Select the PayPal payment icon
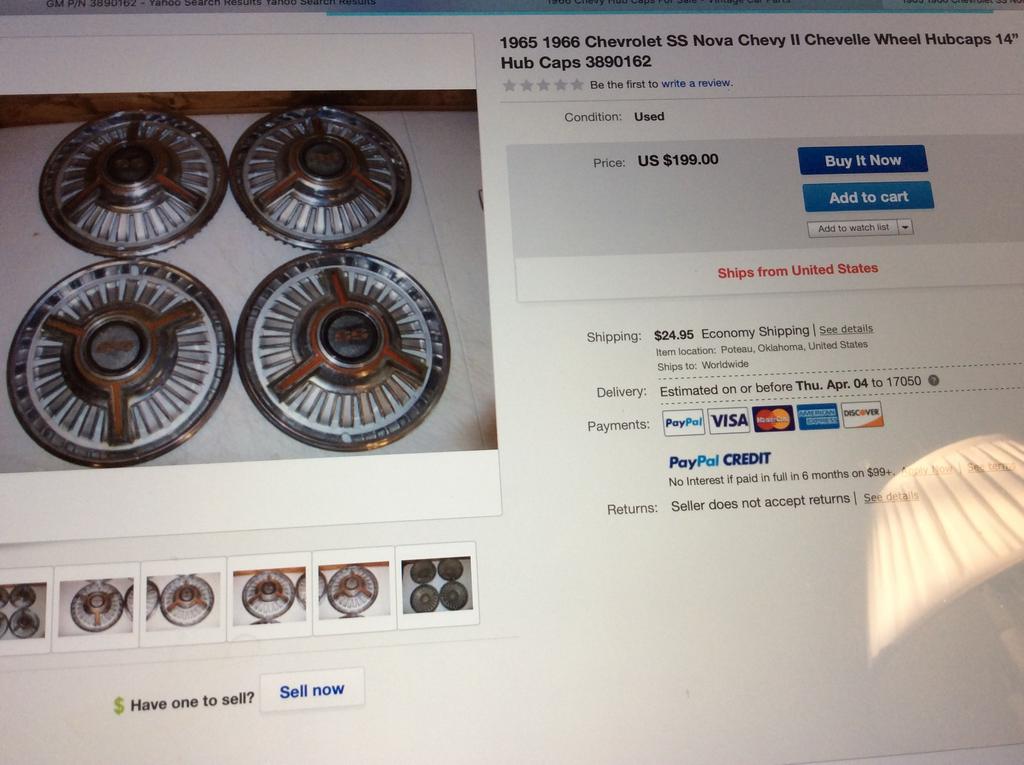The image size is (1024, 765). pyautogui.click(x=684, y=422)
